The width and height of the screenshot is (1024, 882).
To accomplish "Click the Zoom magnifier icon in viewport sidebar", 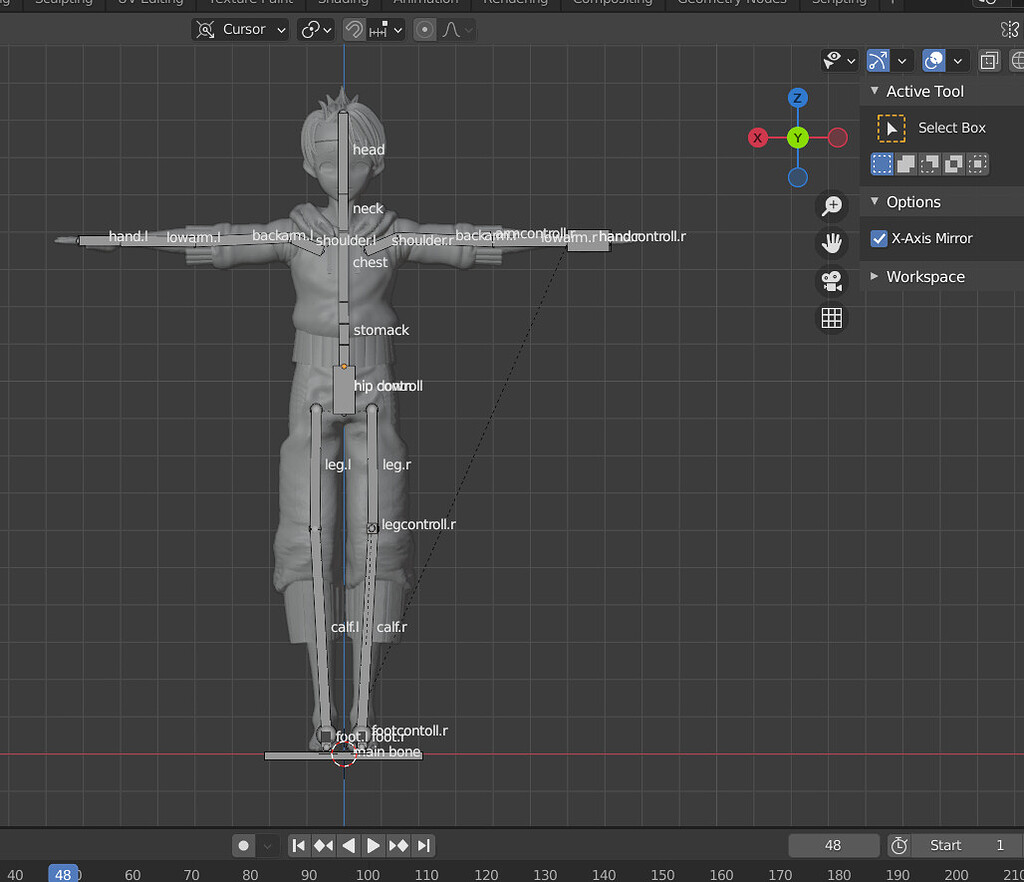I will [831, 206].
